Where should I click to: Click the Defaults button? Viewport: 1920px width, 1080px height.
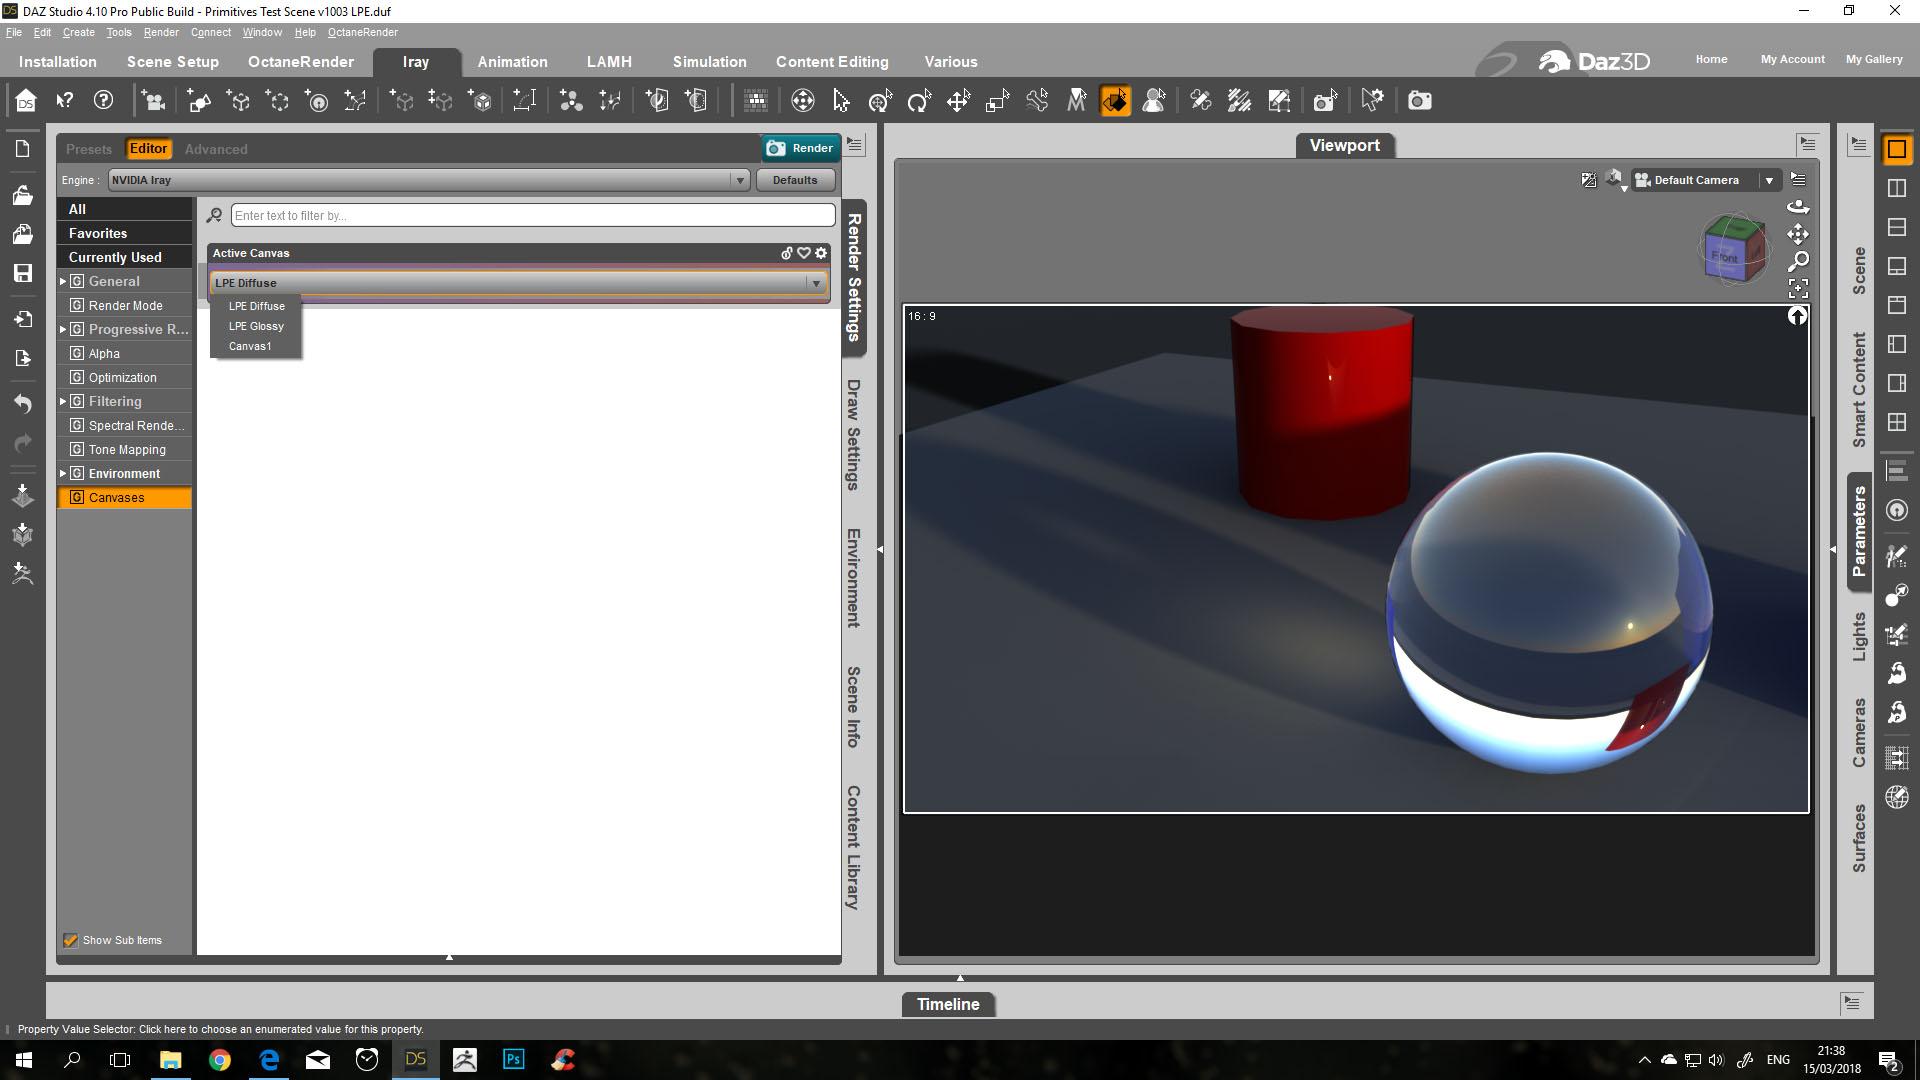794,180
